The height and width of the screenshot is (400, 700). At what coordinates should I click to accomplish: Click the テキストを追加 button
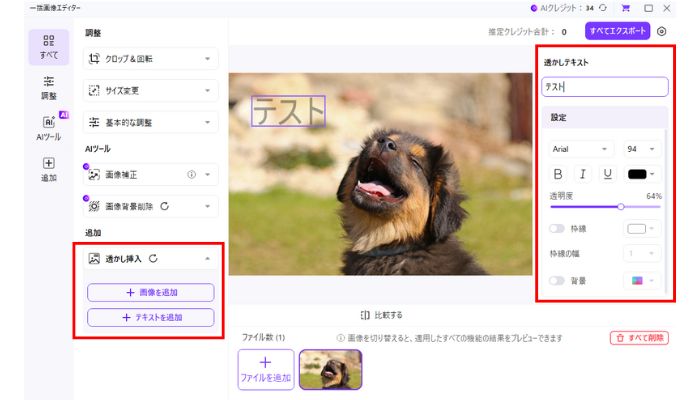(x=150, y=317)
